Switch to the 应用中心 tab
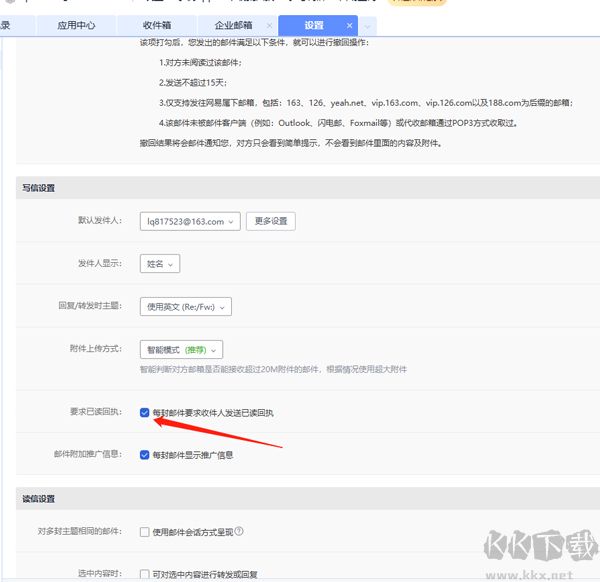This screenshot has width=600, height=582. point(76,26)
